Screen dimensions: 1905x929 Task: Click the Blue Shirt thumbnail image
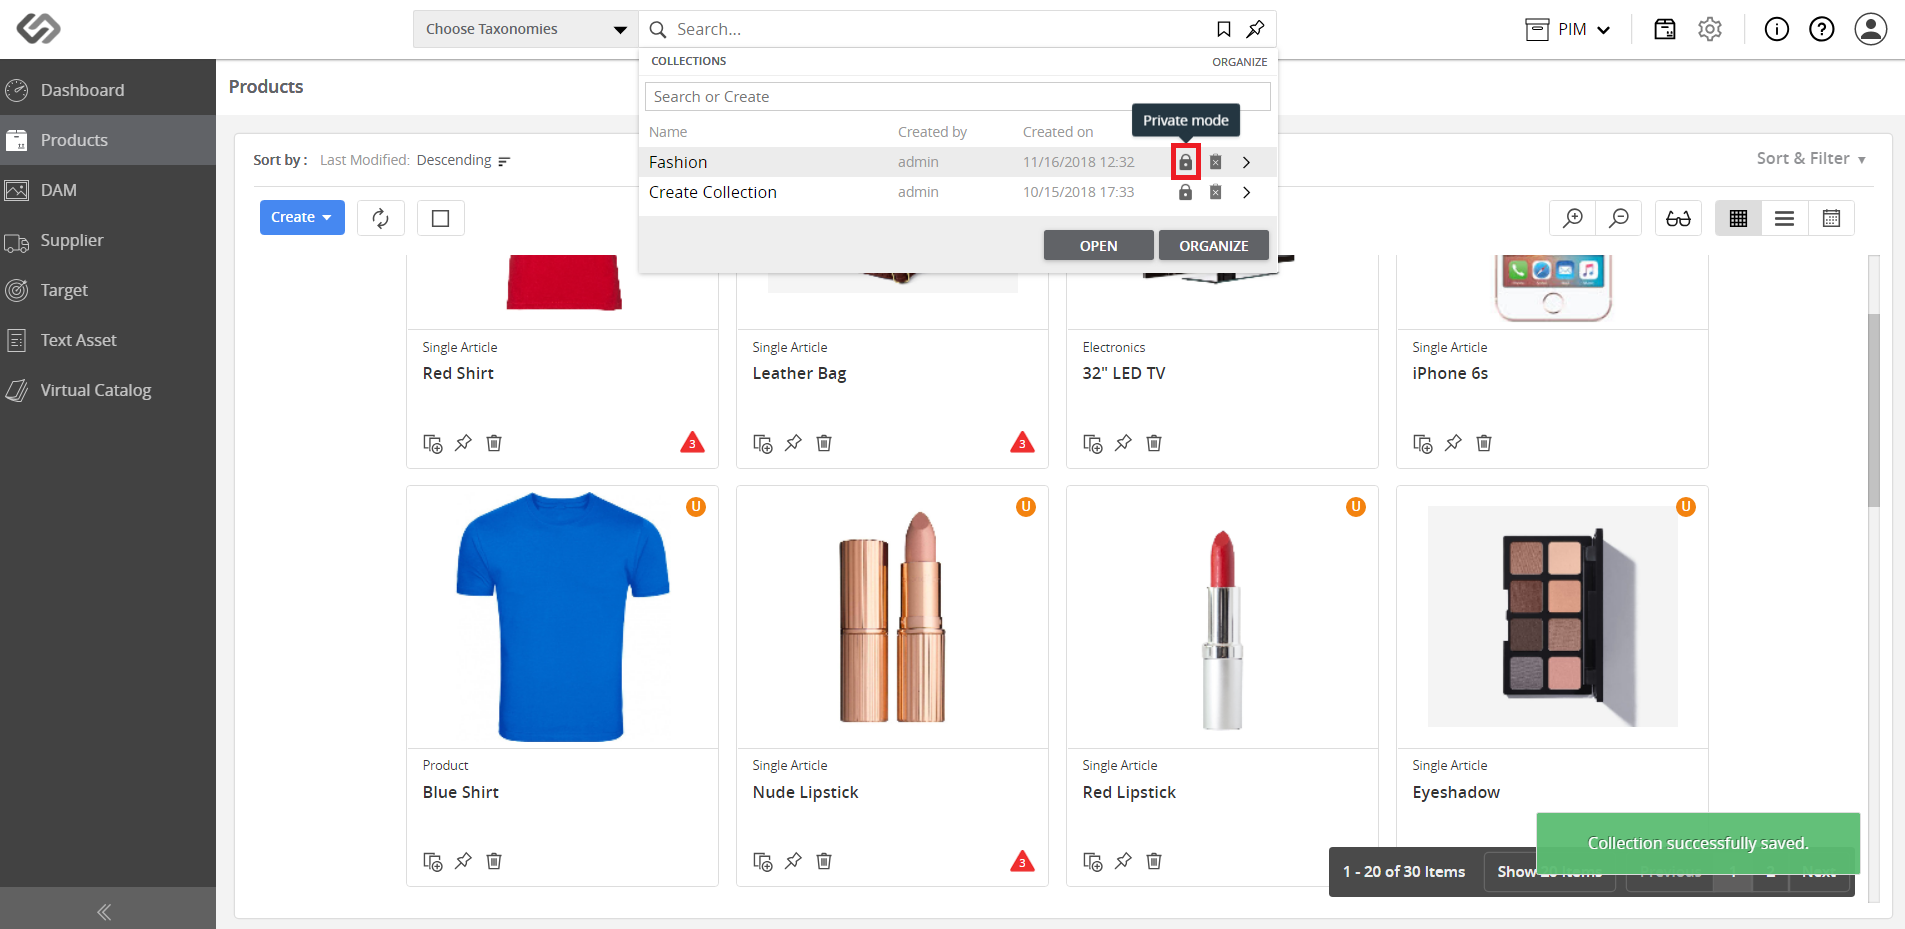pos(562,617)
